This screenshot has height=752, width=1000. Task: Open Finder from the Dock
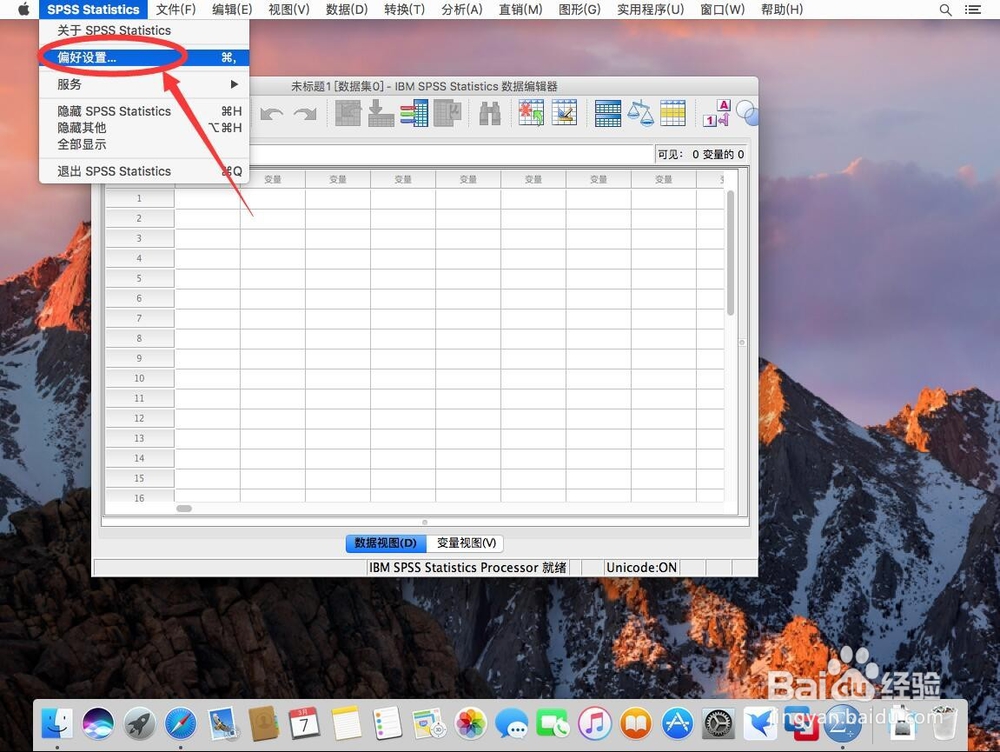click(x=57, y=723)
